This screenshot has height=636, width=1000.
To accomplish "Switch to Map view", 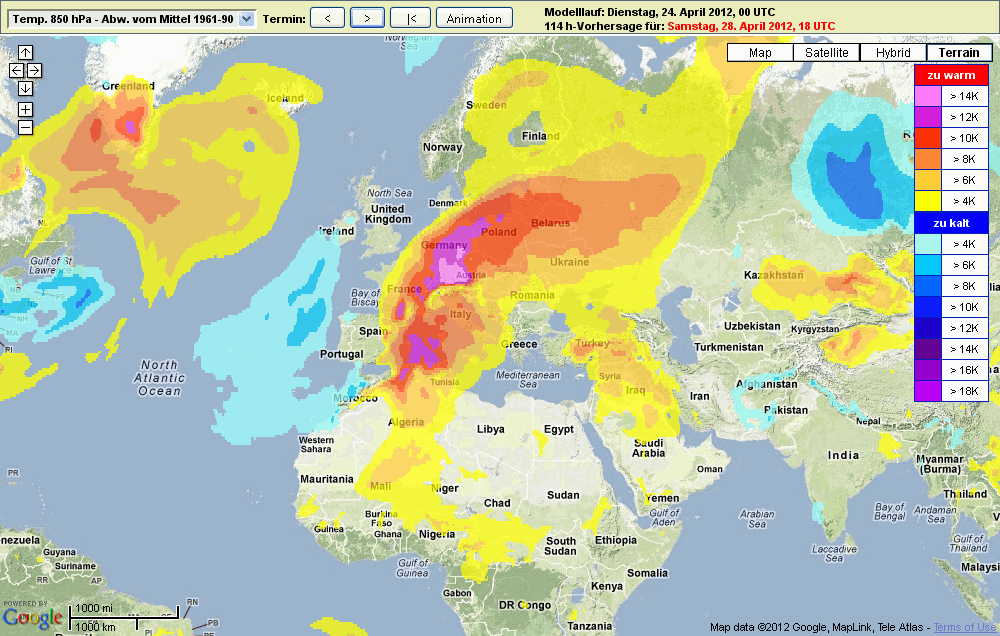I will click(760, 53).
